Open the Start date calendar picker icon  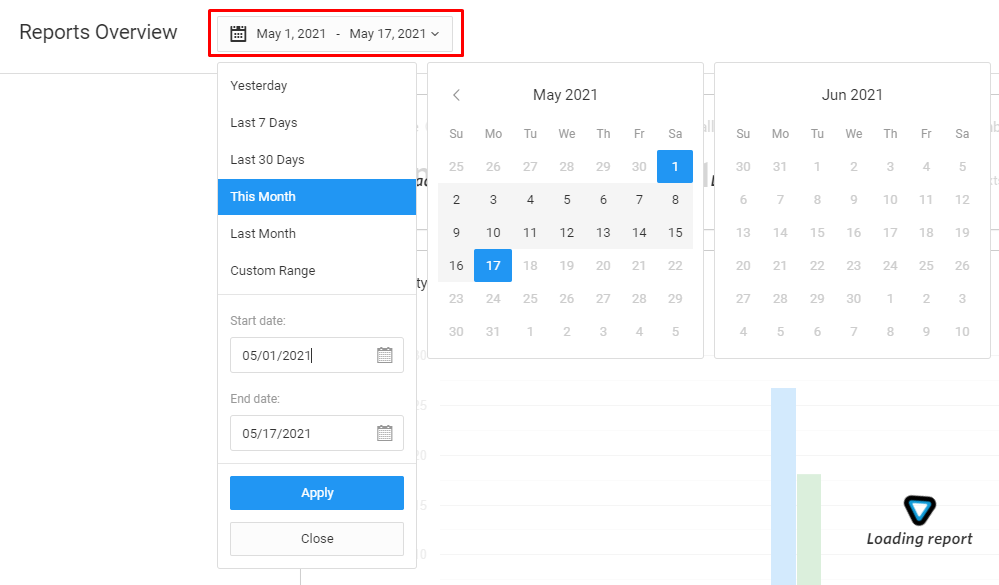[x=385, y=355]
